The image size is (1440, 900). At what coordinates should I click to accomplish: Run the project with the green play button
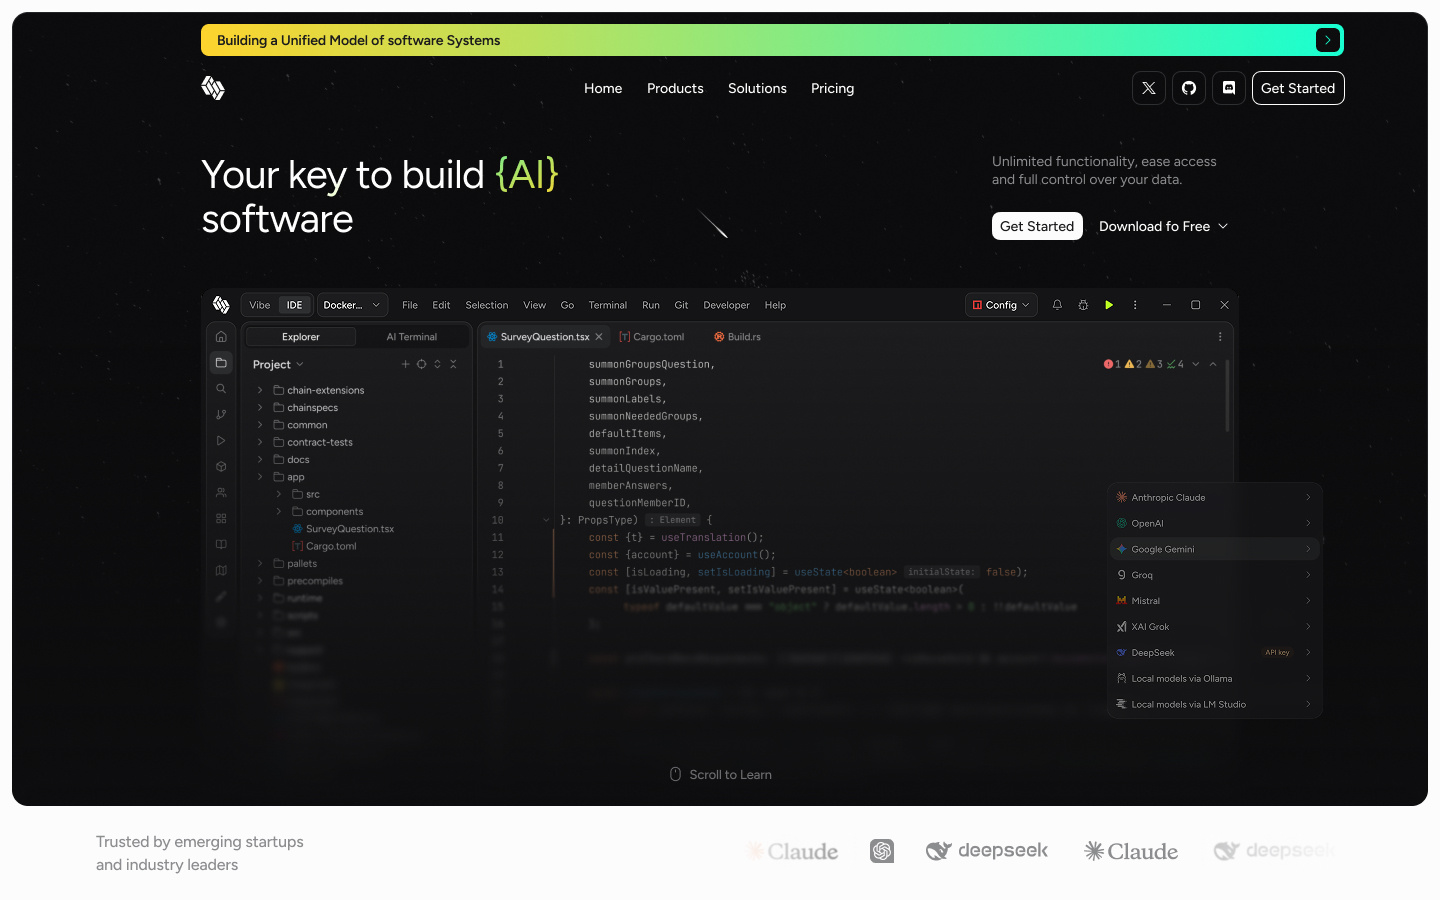coord(1109,305)
